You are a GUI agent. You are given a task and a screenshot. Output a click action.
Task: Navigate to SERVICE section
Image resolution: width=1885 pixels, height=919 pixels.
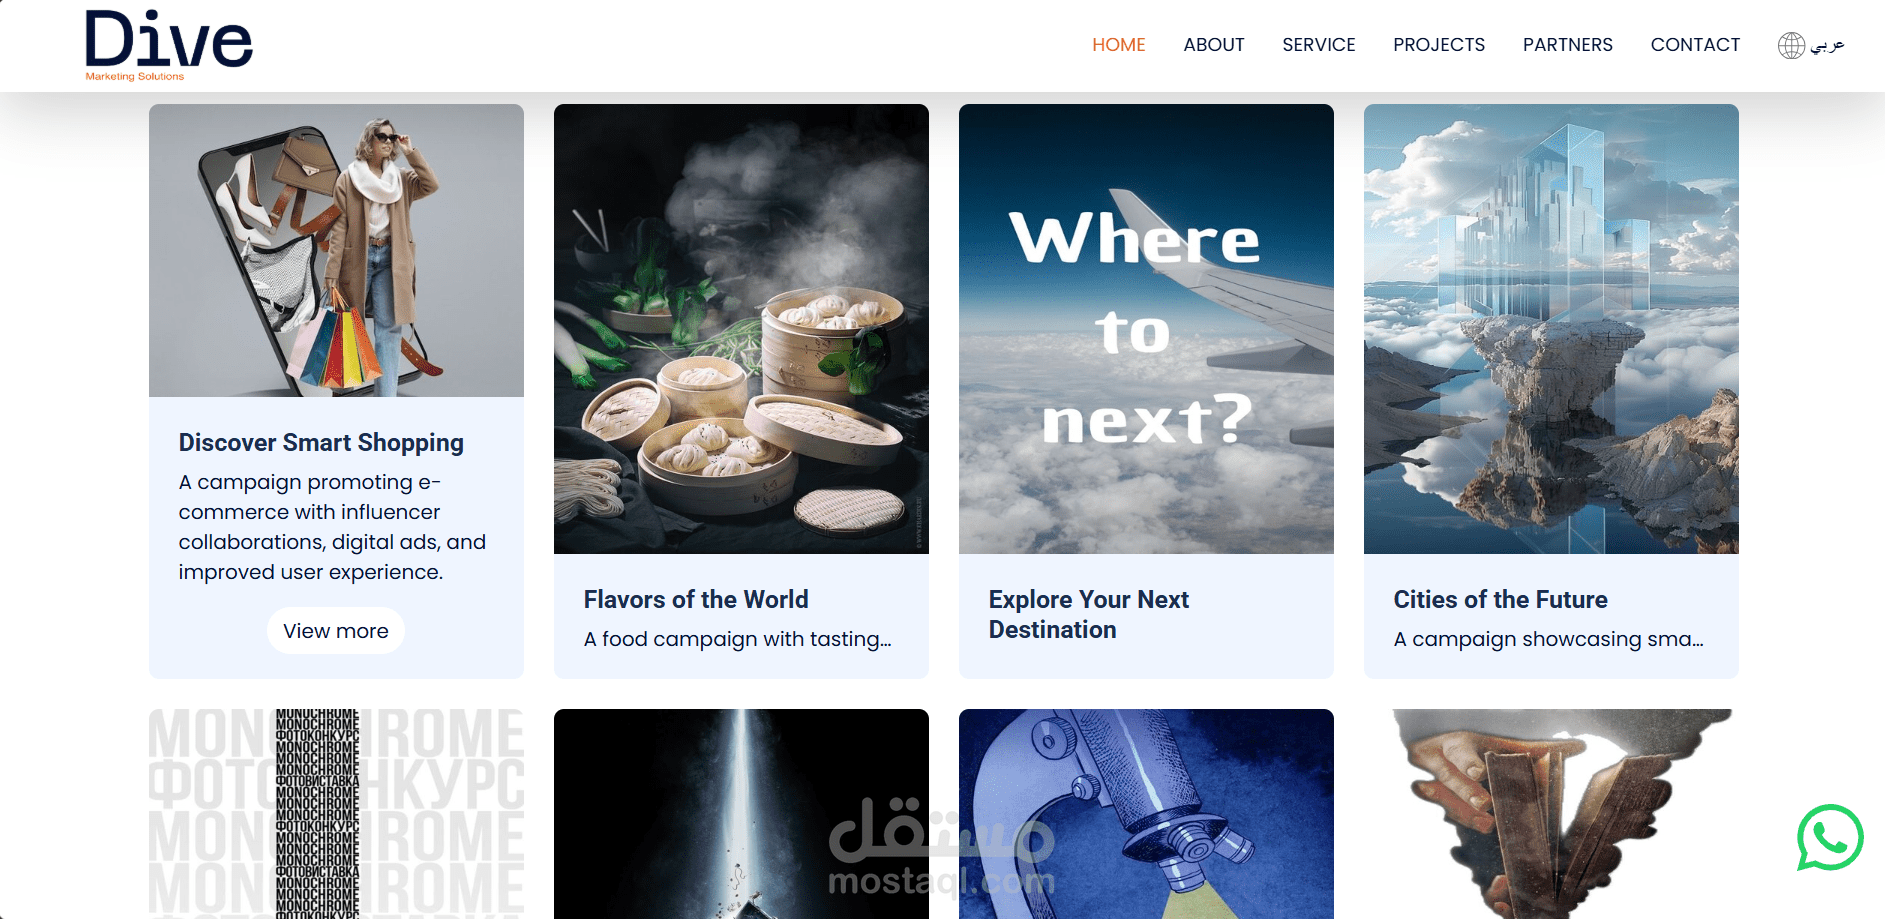[x=1318, y=45]
